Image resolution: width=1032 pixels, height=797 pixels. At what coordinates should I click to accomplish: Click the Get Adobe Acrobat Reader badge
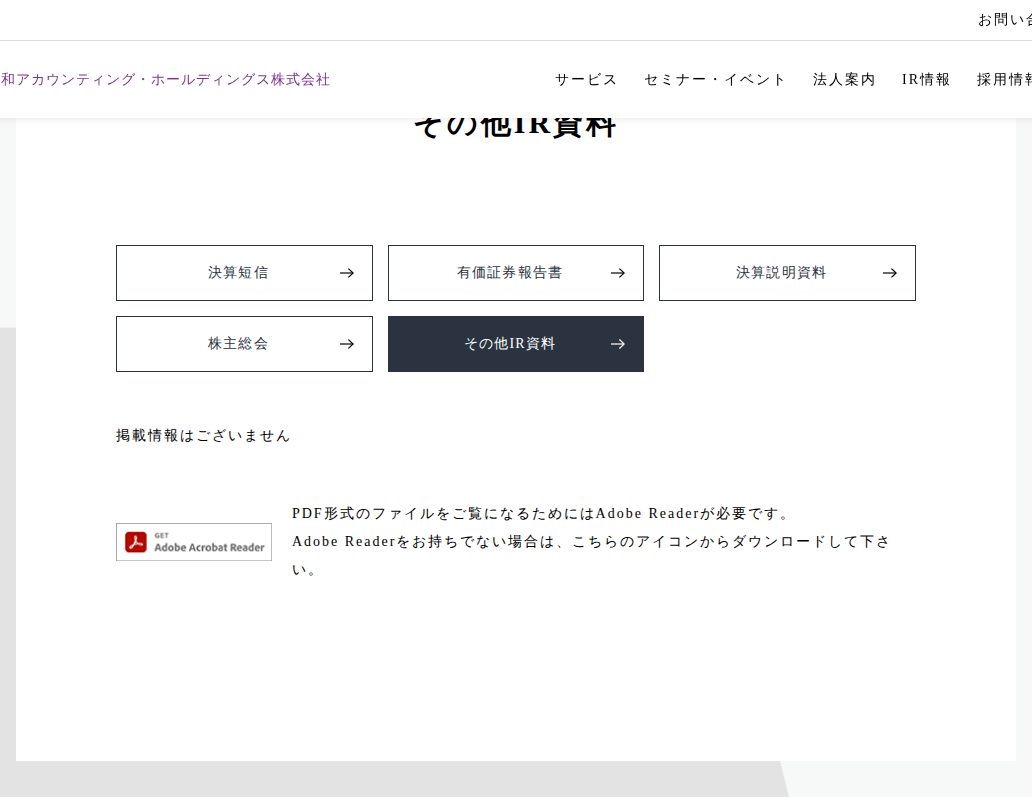click(x=194, y=542)
